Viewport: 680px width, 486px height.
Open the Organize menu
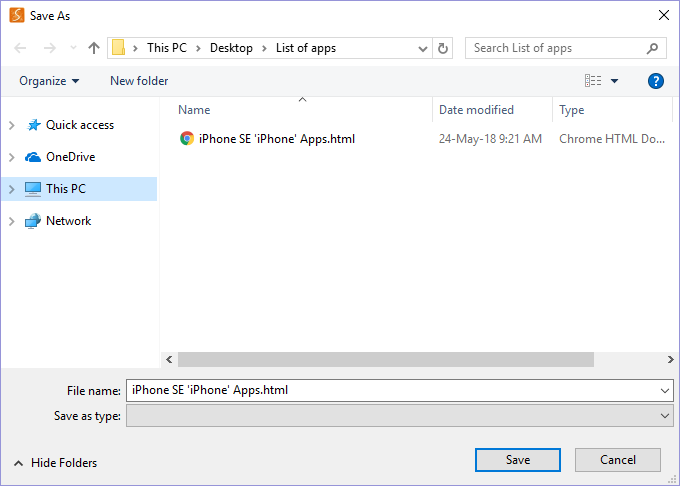pos(49,81)
